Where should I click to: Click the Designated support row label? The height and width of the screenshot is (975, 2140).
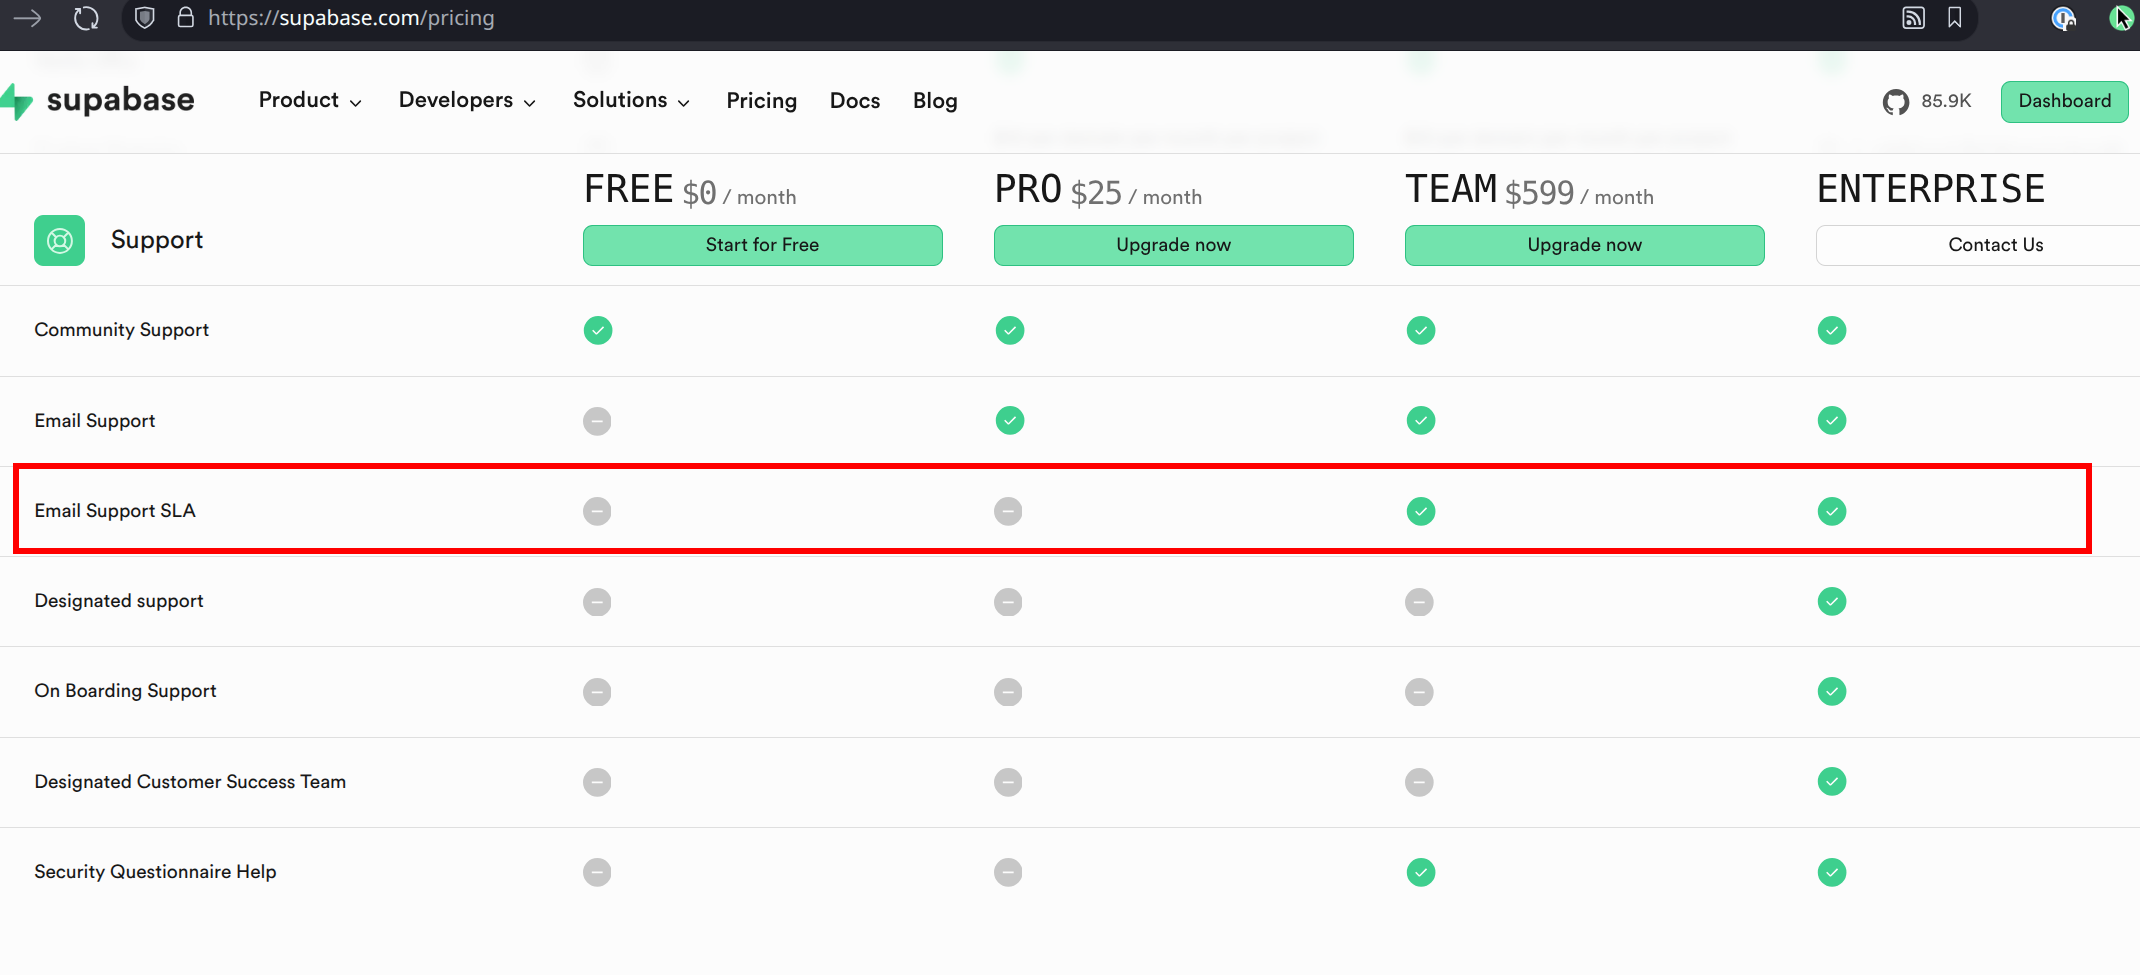coord(119,601)
